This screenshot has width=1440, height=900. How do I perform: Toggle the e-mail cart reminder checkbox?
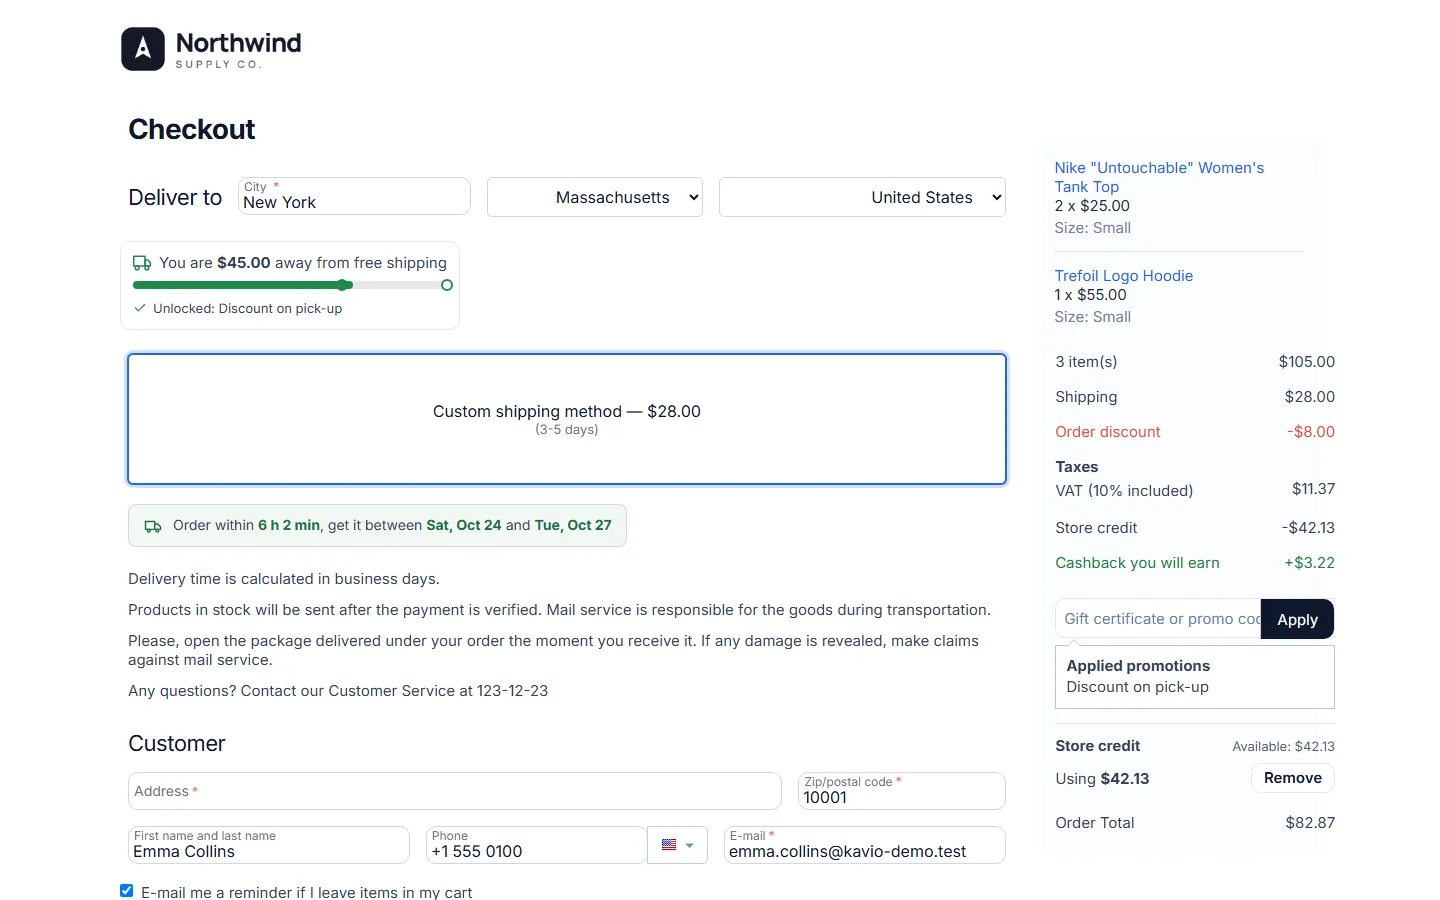point(126,890)
